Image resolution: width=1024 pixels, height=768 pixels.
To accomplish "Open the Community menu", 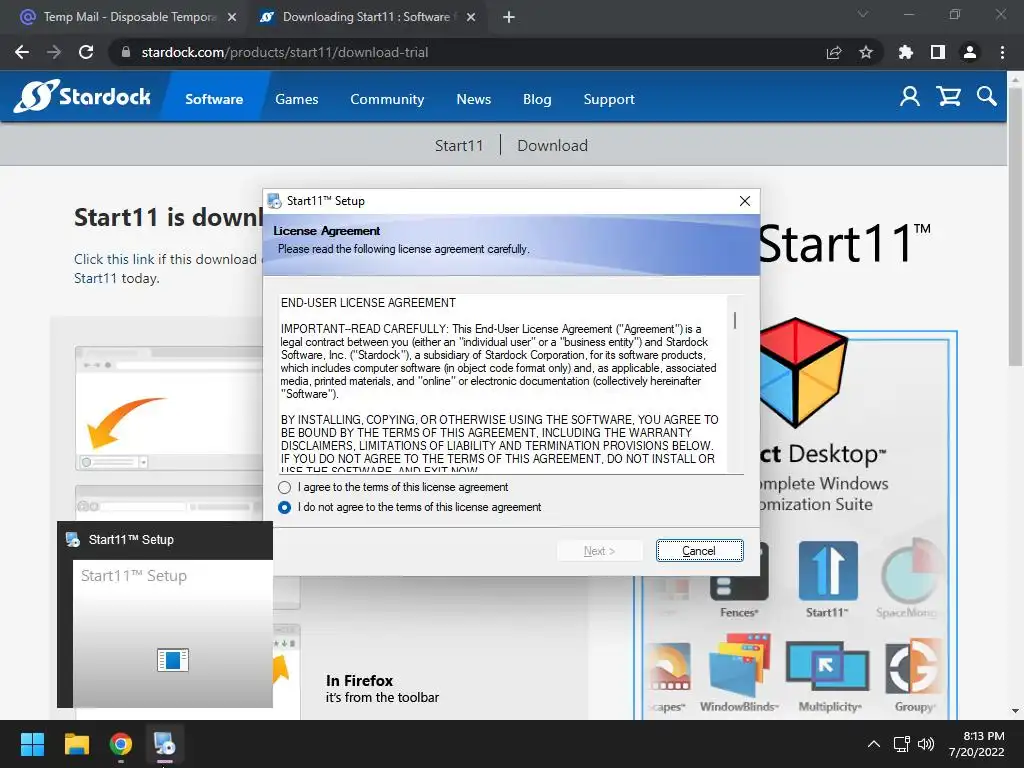I will pos(387,99).
